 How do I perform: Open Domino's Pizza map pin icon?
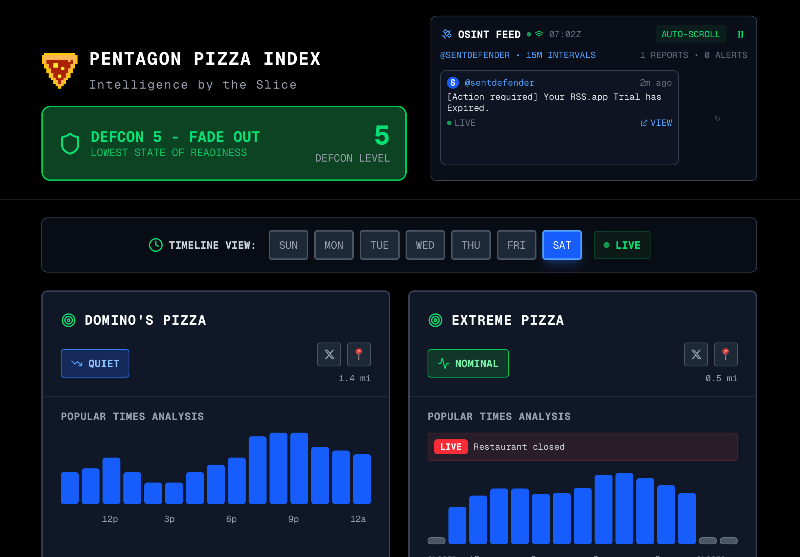tap(359, 355)
